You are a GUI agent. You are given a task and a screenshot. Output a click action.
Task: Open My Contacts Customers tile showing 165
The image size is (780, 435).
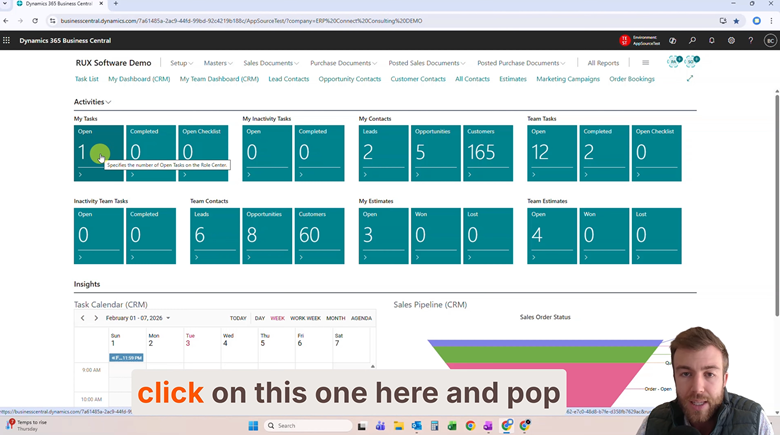pyautogui.click(x=488, y=153)
